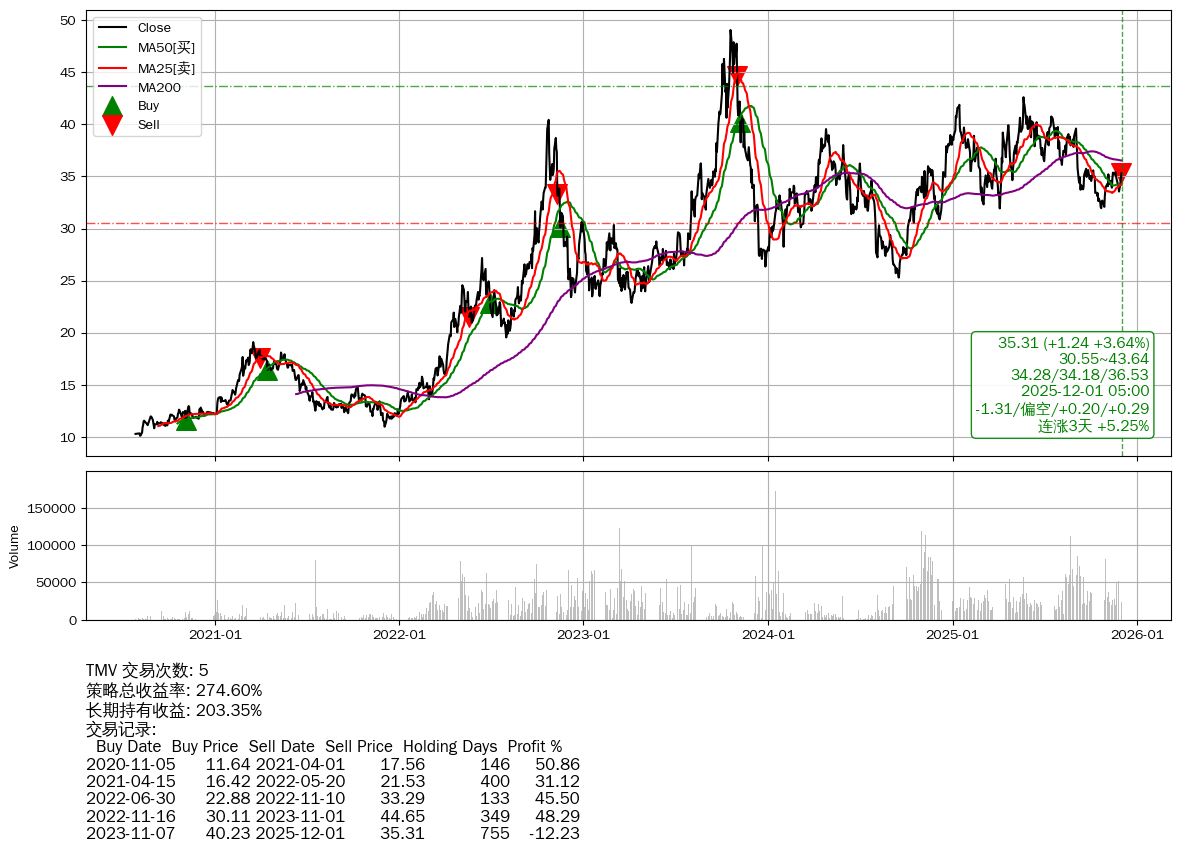Screen dimensions: 1181x852
Task: Click the 2025-01 x-axis tick label
Action: (952, 634)
